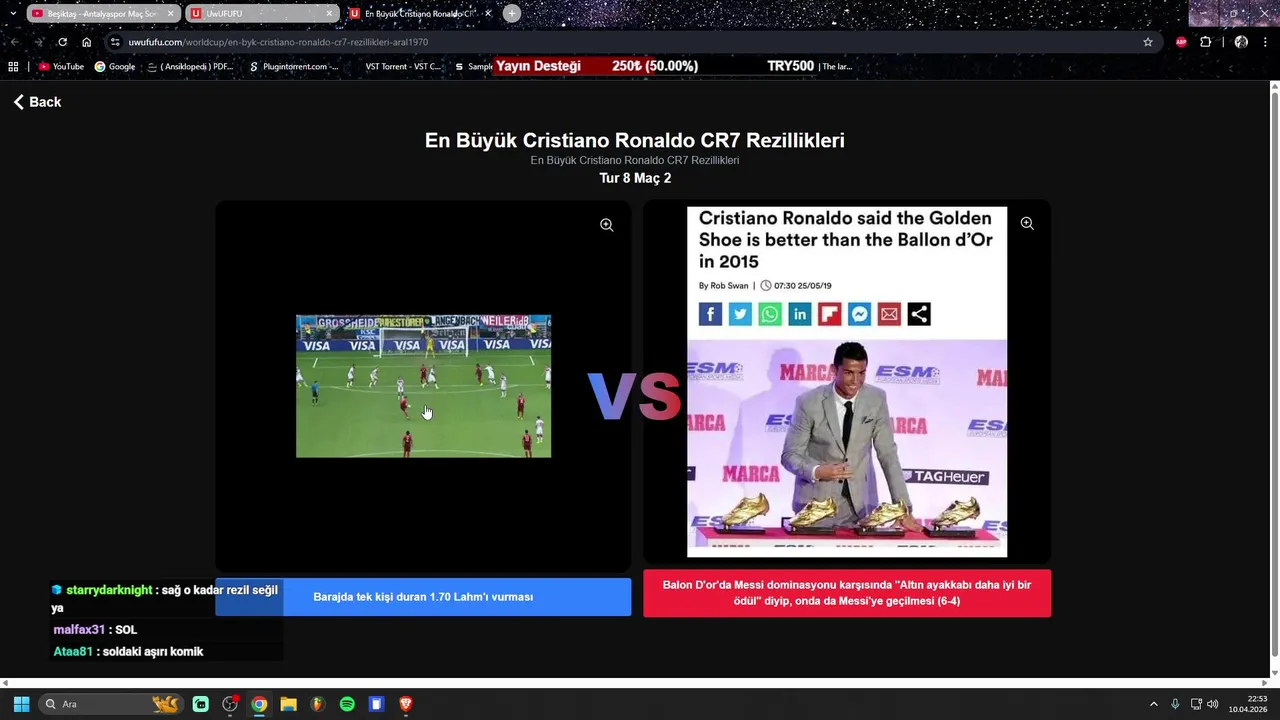
Task: Open Brave browser from the taskbar
Action: tap(406, 704)
